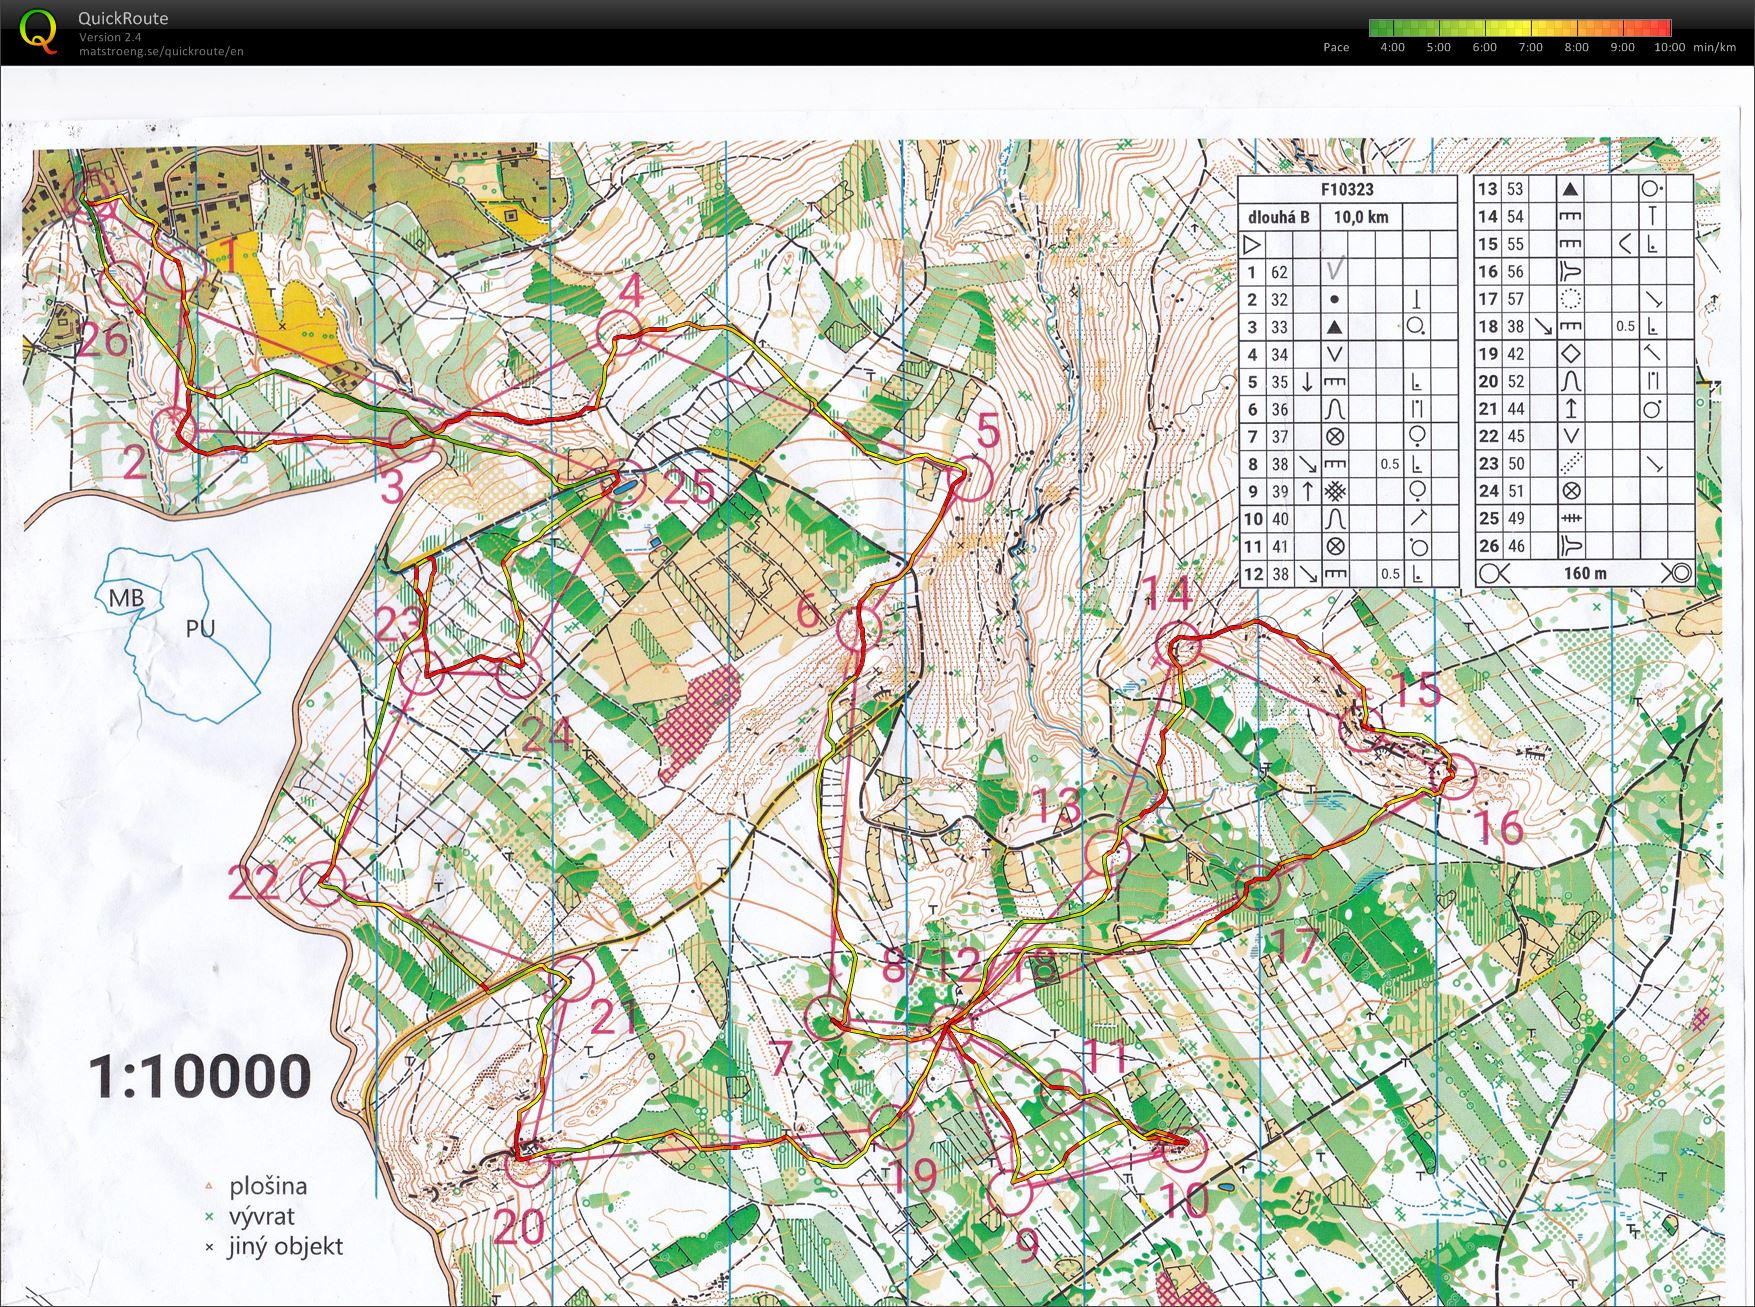Click control circle 14 on the map
The width and height of the screenshot is (1755, 1307).
1176,643
